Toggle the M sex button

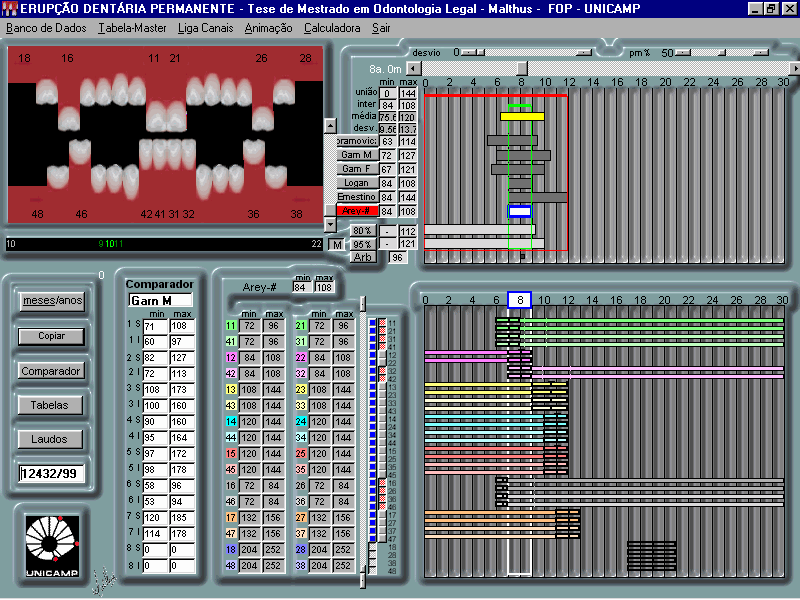tap(337, 245)
